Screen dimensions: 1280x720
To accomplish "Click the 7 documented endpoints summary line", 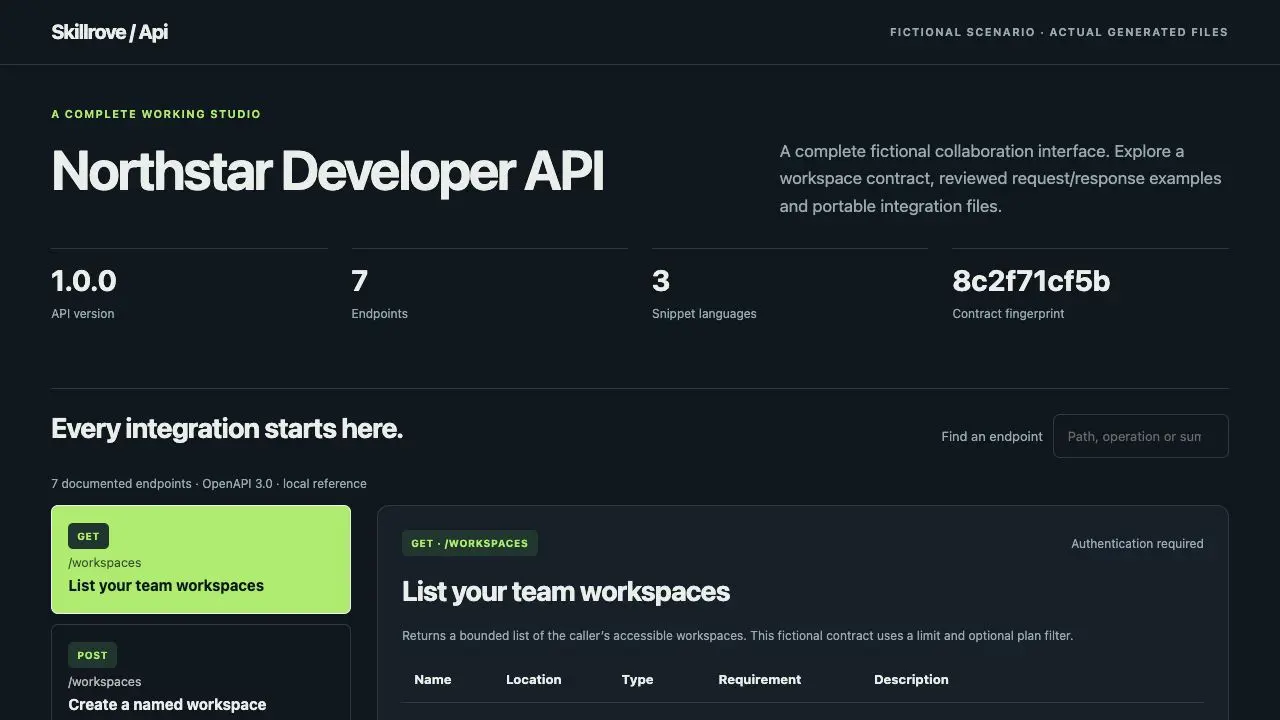I will coord(209,484).
